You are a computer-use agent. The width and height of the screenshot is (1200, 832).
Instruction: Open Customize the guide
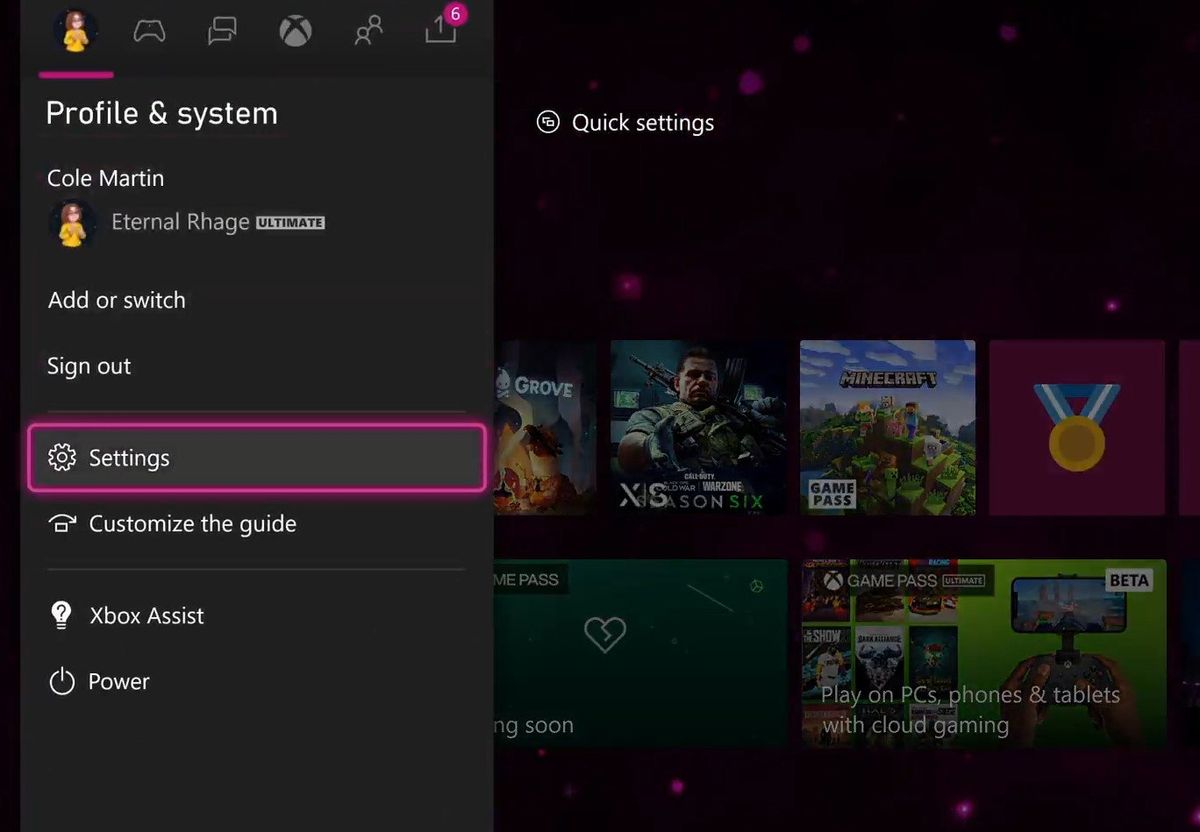192,523
